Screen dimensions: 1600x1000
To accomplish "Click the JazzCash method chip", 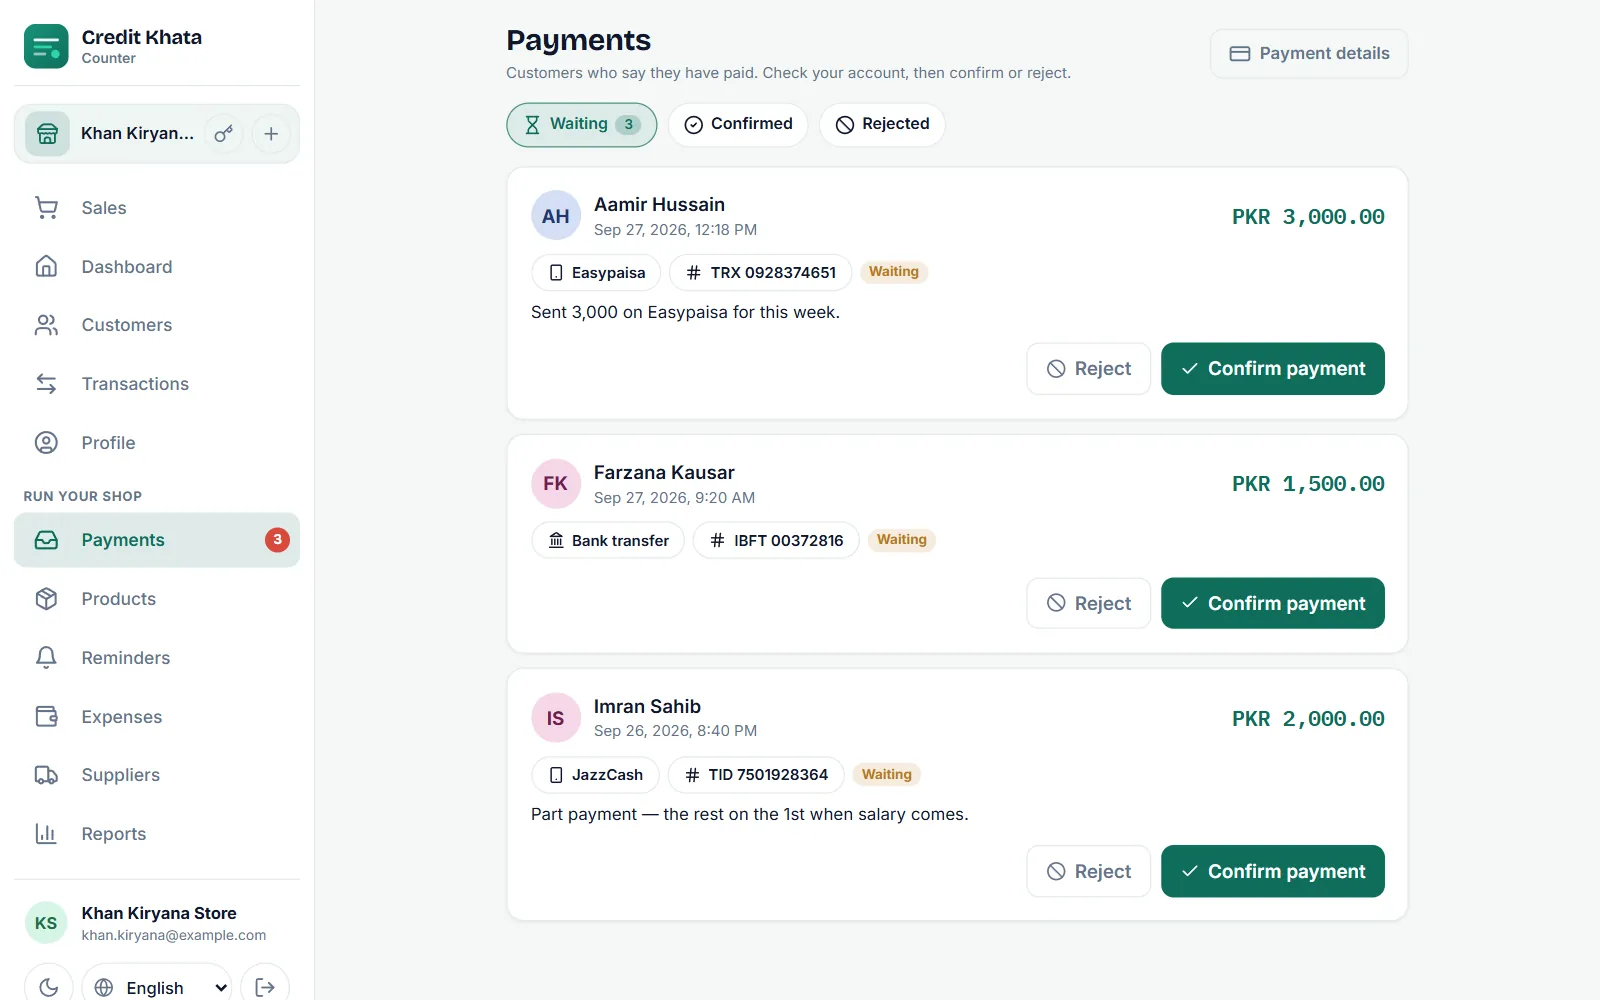I will (595, 775).
